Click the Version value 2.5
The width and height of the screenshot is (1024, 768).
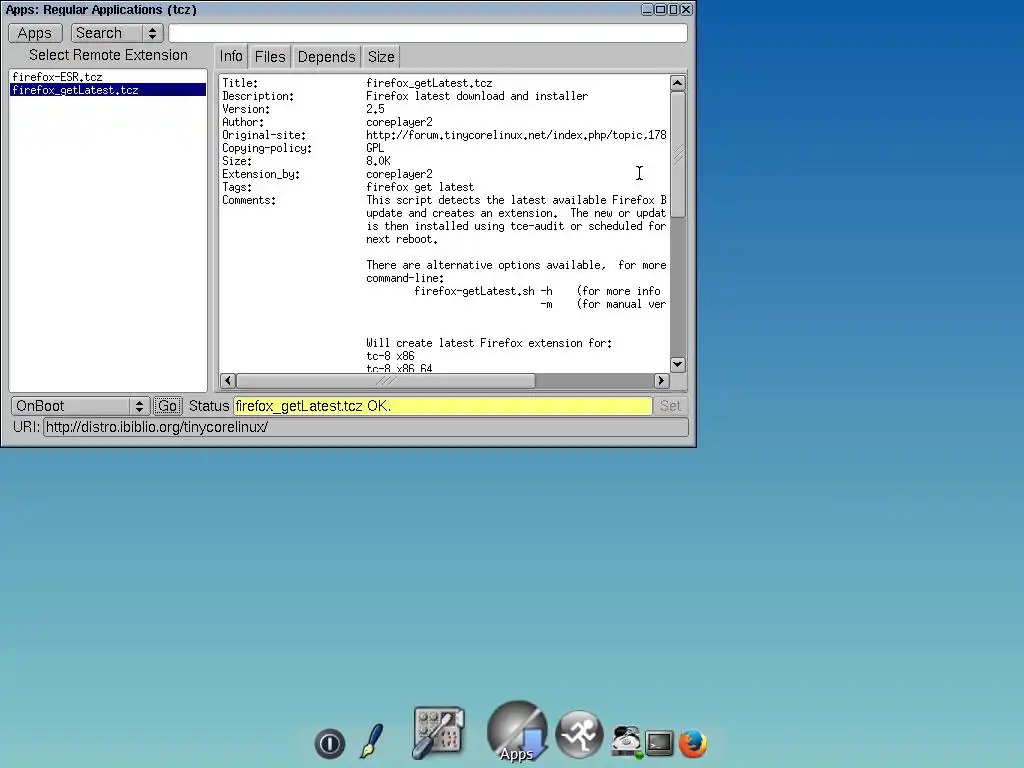[x=375, y=109]
